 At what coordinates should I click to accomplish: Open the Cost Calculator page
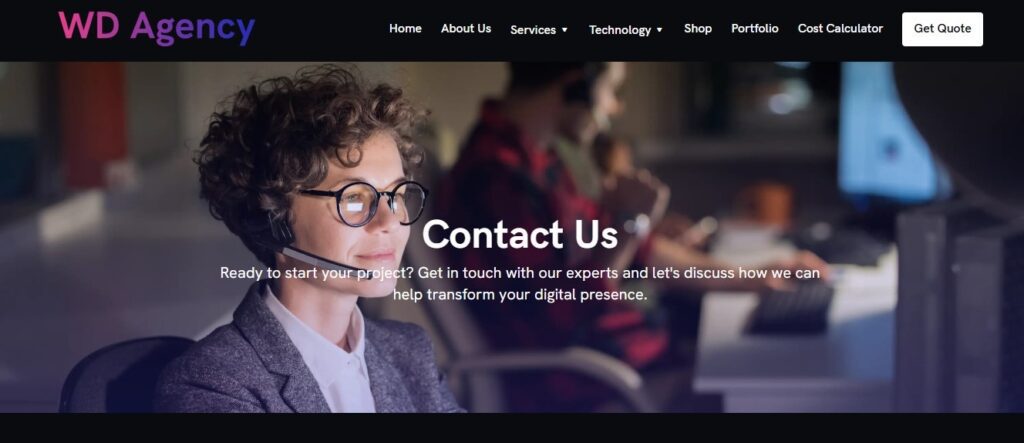(x=840, y=29)
